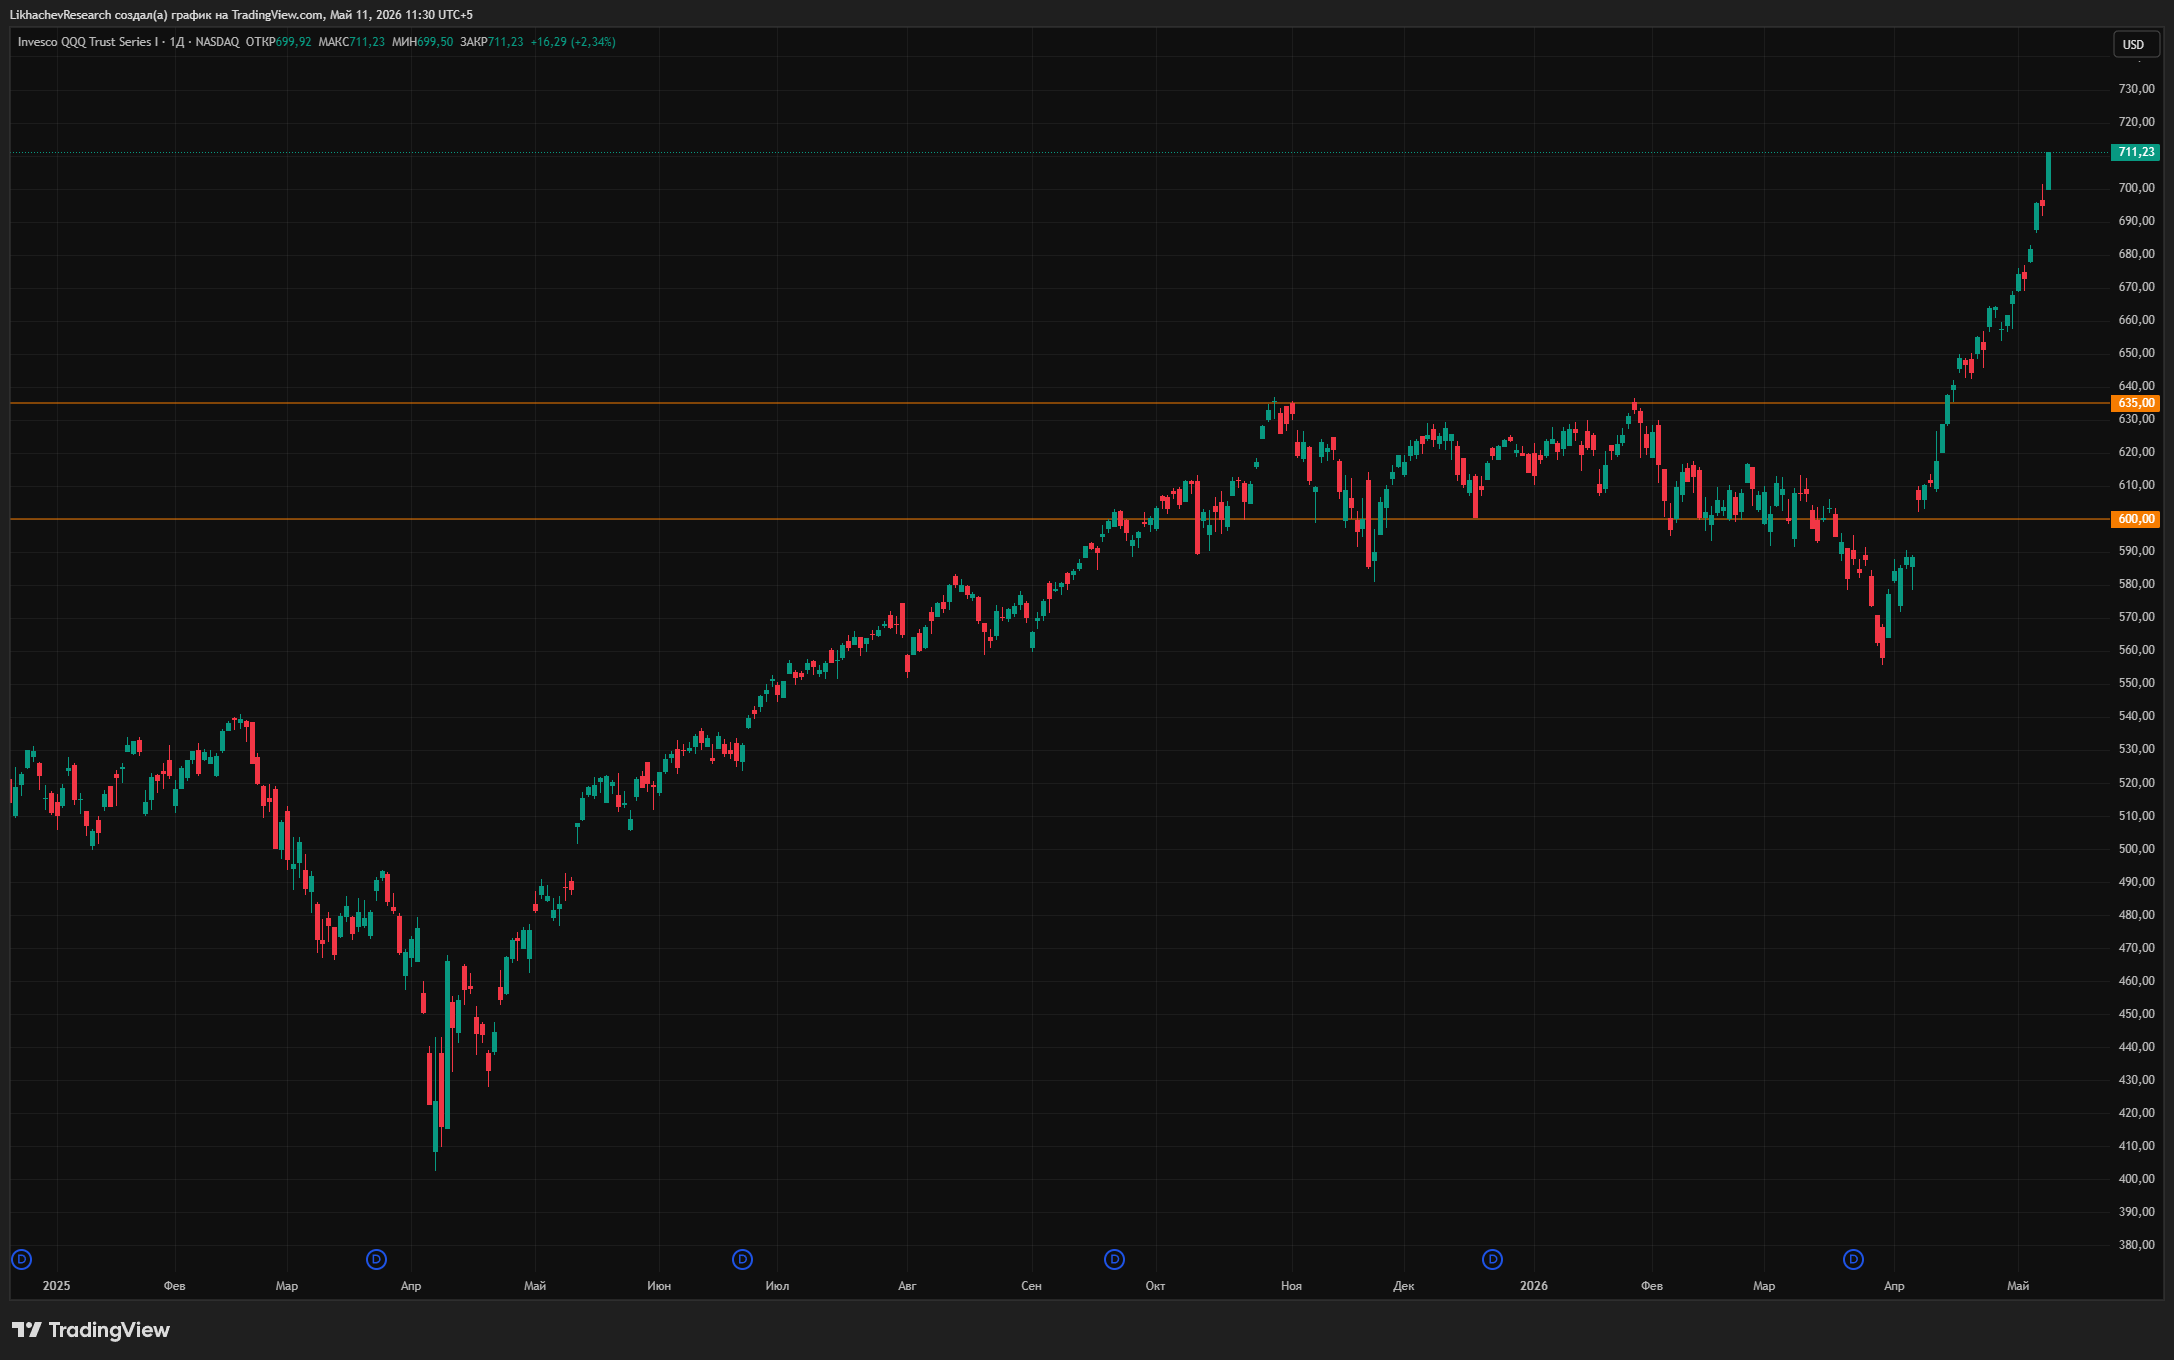Click the Окт label on the time axis
2174x1360 pixels.
point(1155,1286)
